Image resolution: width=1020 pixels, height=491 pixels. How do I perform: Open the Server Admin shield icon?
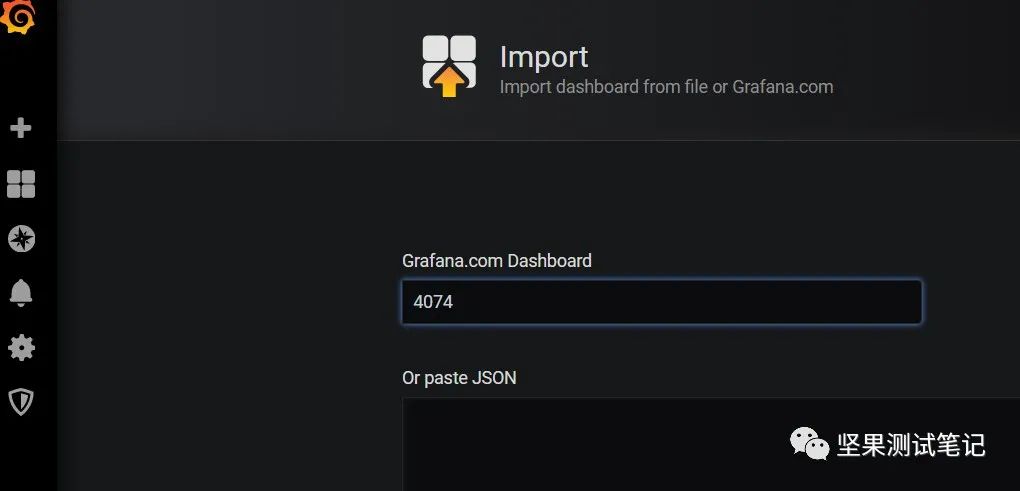coord(21,403)
